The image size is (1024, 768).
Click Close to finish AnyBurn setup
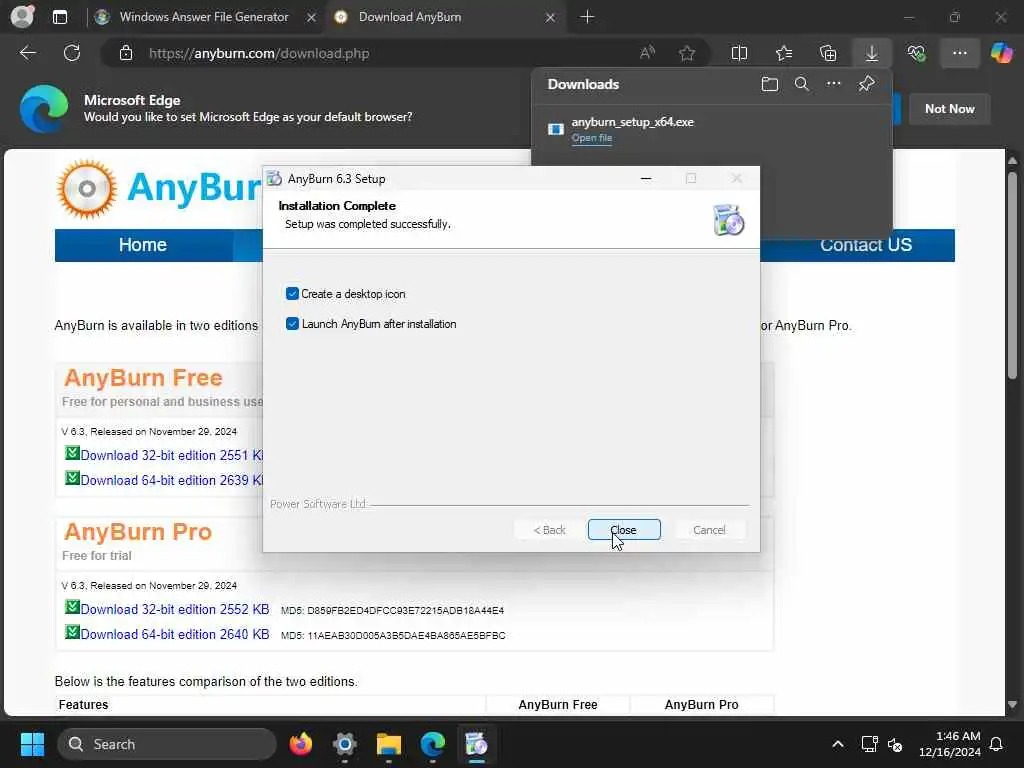point(624,530)
